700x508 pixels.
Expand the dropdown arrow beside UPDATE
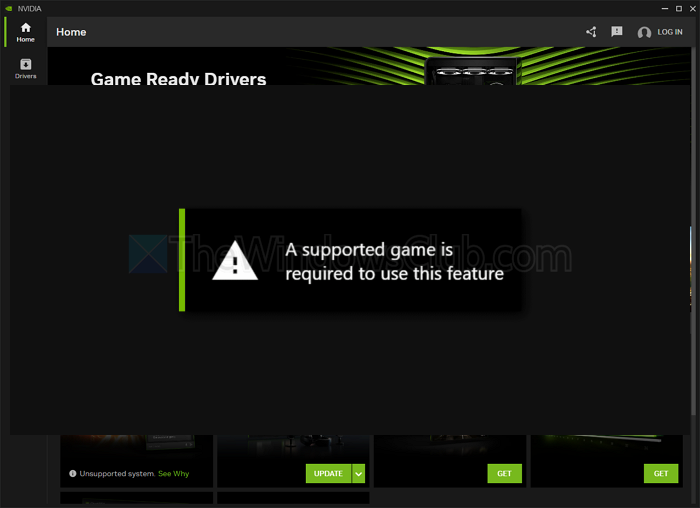pyautogui.click(x=358, y=474)
